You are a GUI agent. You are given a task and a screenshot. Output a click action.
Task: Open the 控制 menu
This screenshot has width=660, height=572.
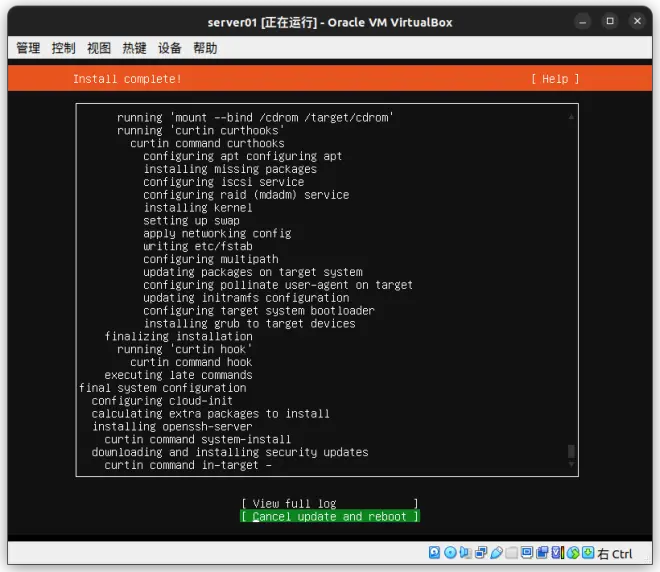coord(64,48)
